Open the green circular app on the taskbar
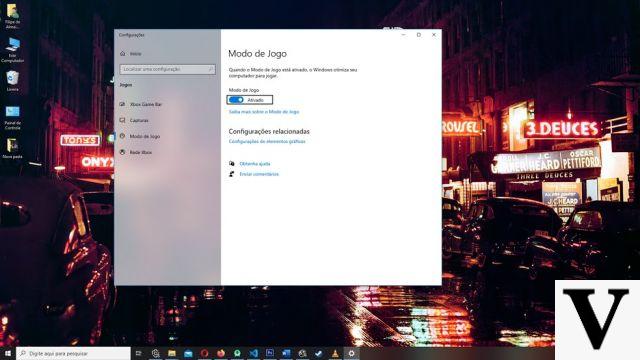The image size is (640, 360). [237, 353]
